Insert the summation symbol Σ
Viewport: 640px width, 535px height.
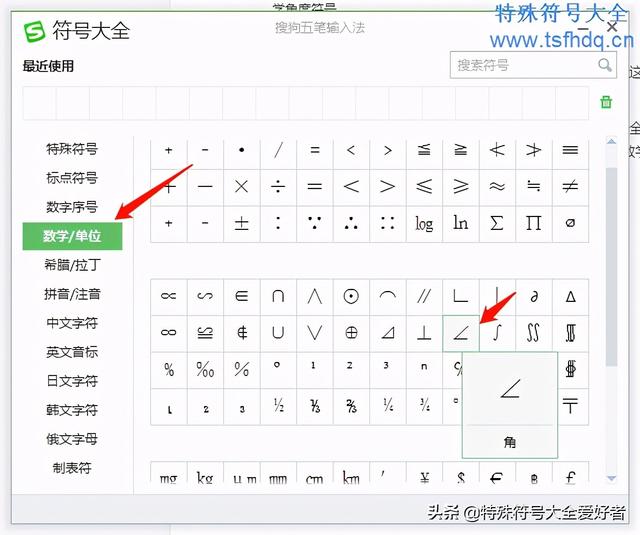pos(497,224)
